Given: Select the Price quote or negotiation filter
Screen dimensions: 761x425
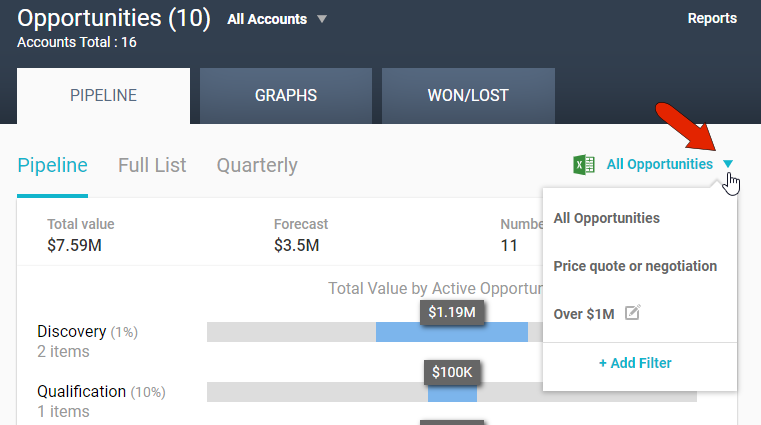Looking at the screenshot, I should 635,266.
